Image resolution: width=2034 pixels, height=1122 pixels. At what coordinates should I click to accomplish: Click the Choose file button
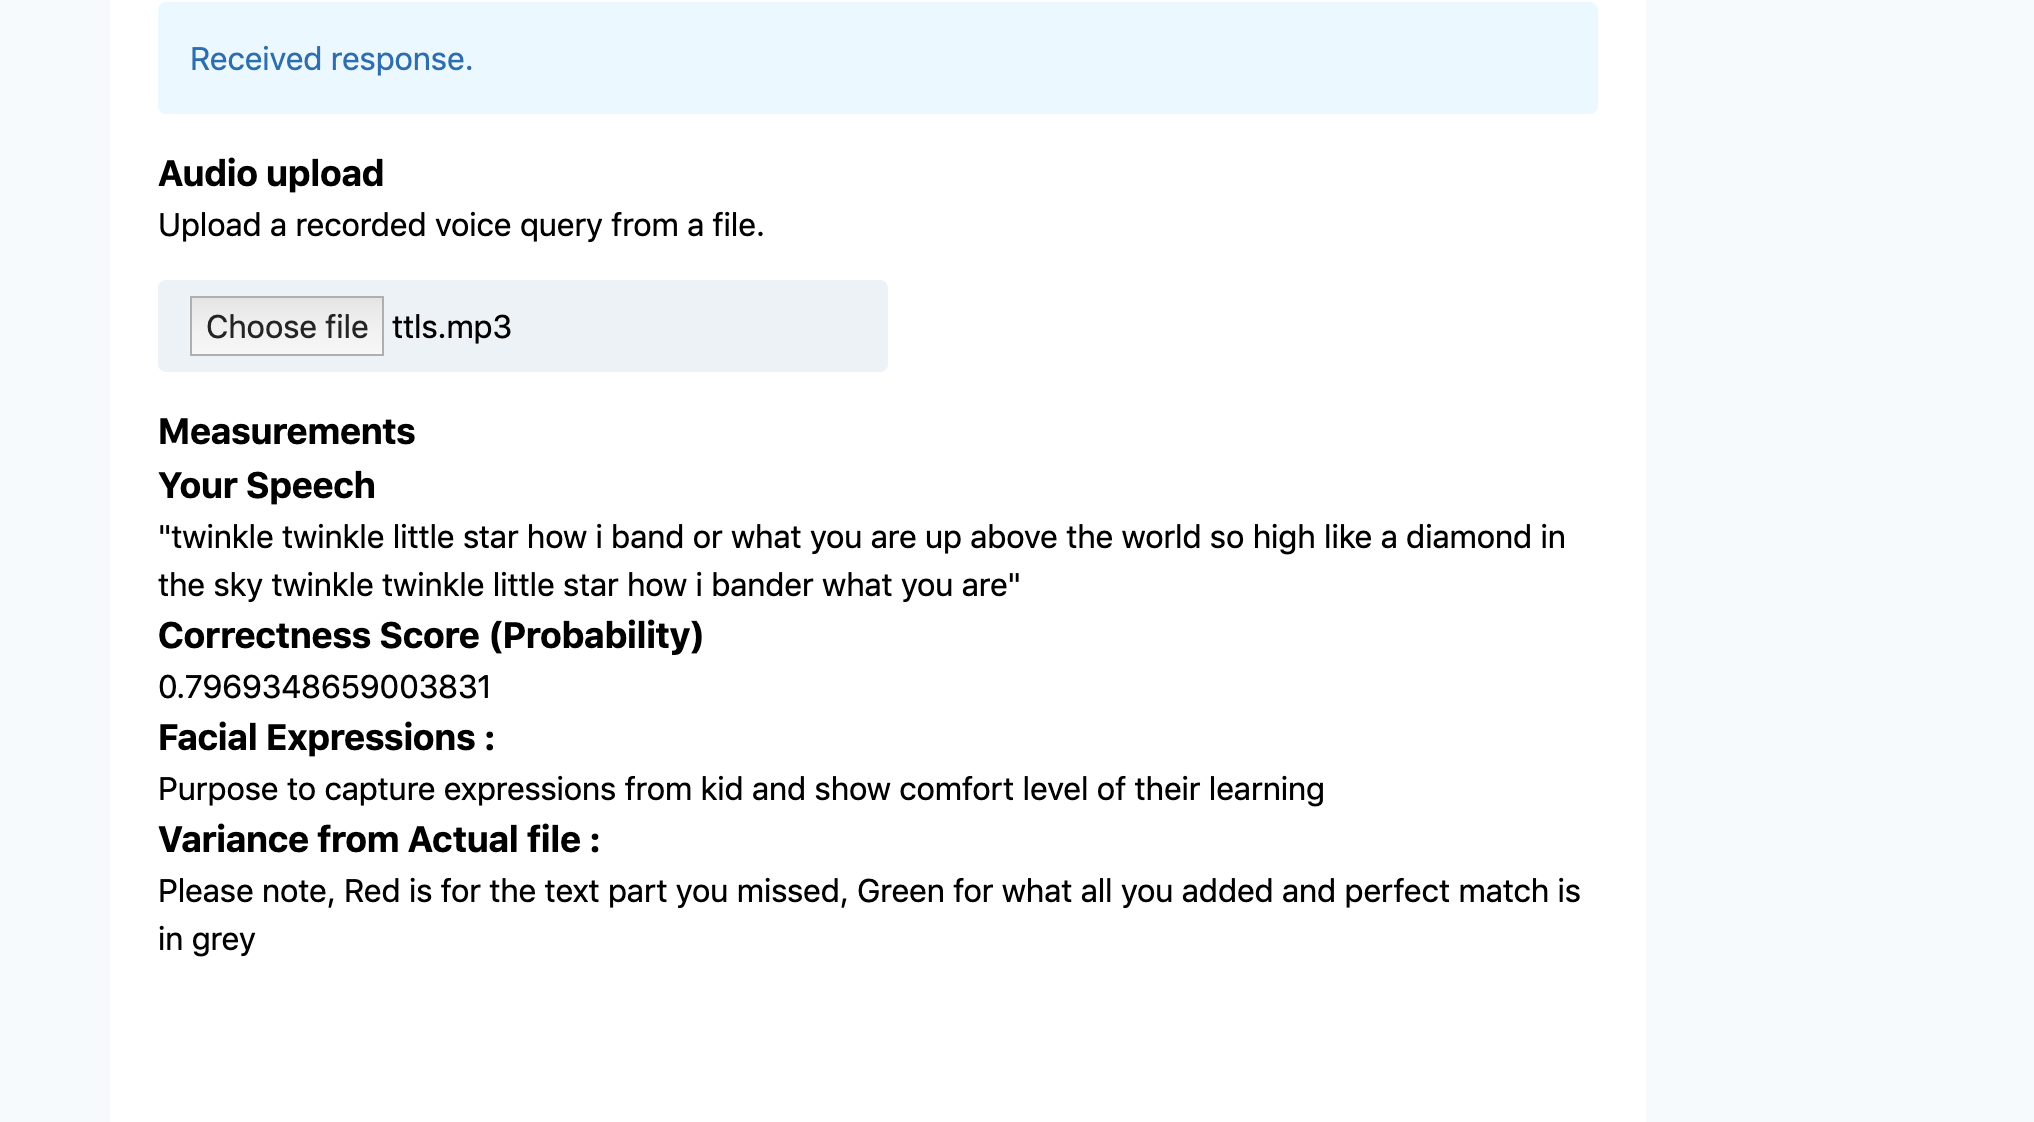click(287, 326)
